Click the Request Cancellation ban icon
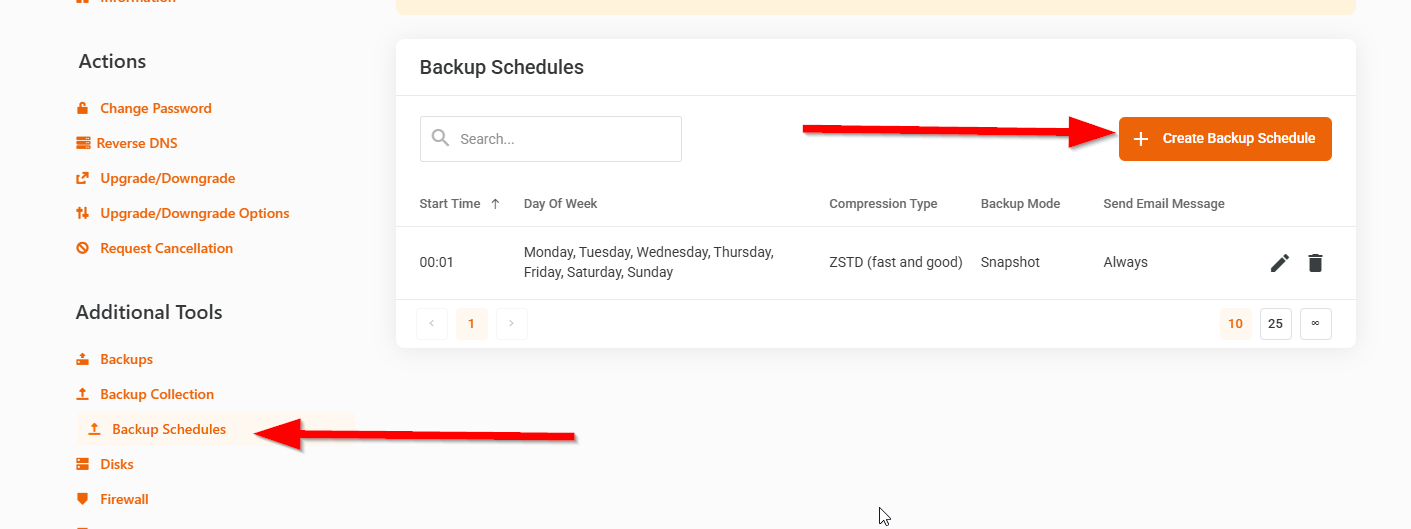Image resolution: width=1411 pixels, height=529 pixels. 82,248
